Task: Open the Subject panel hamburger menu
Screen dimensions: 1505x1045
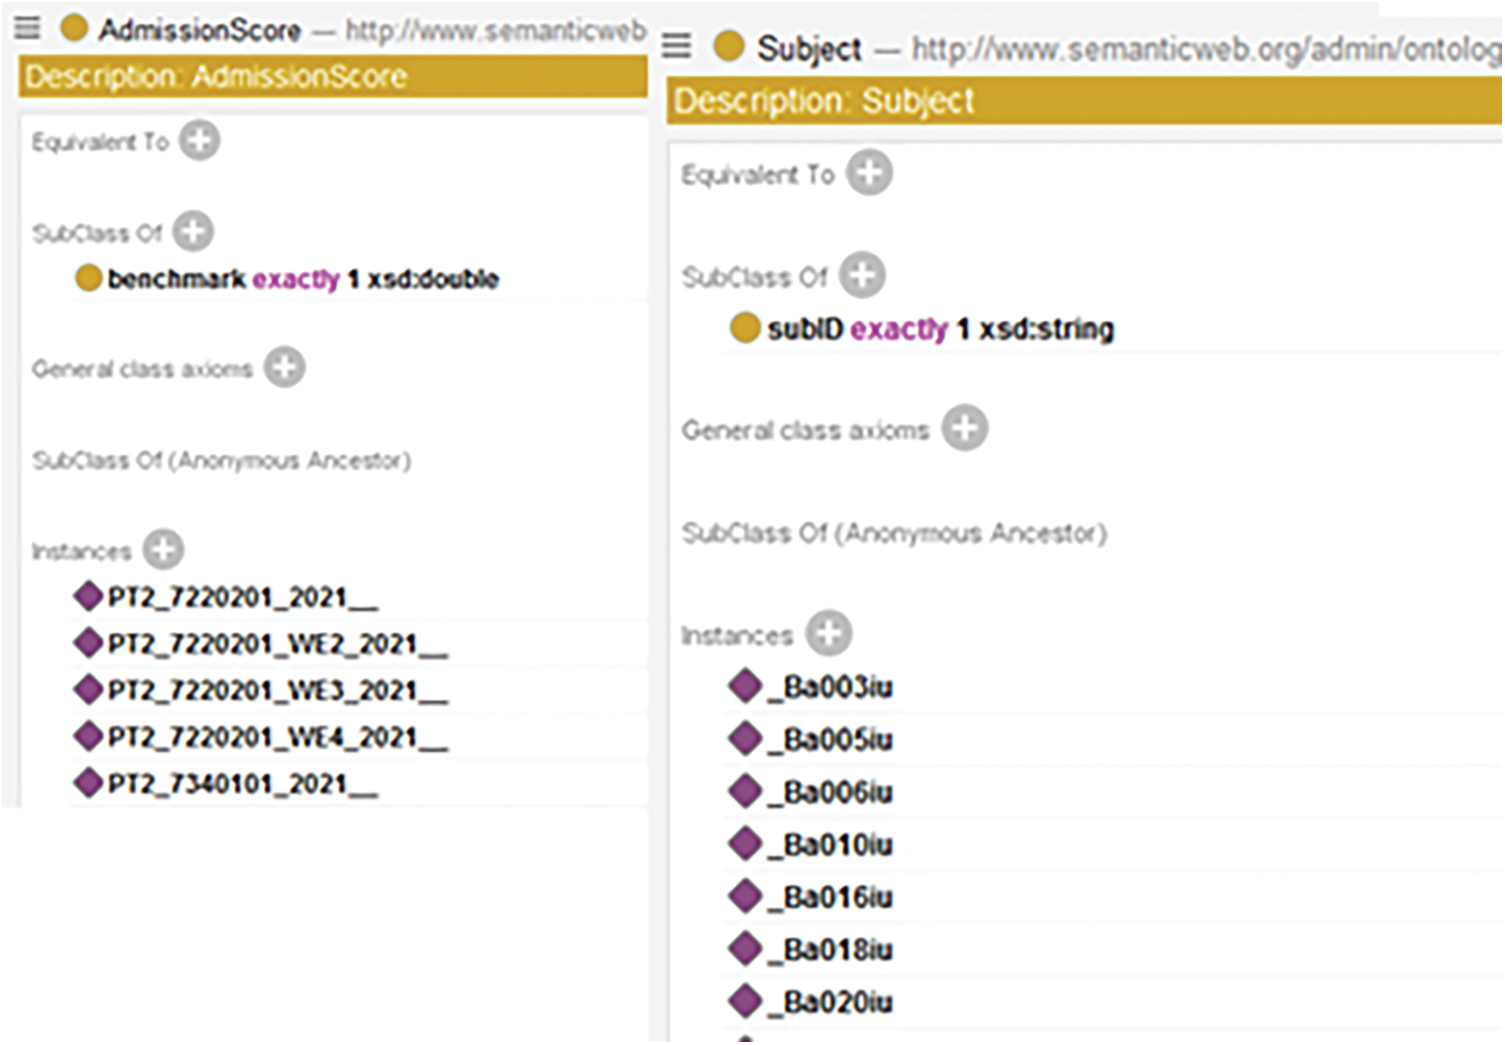Action: 677,46
